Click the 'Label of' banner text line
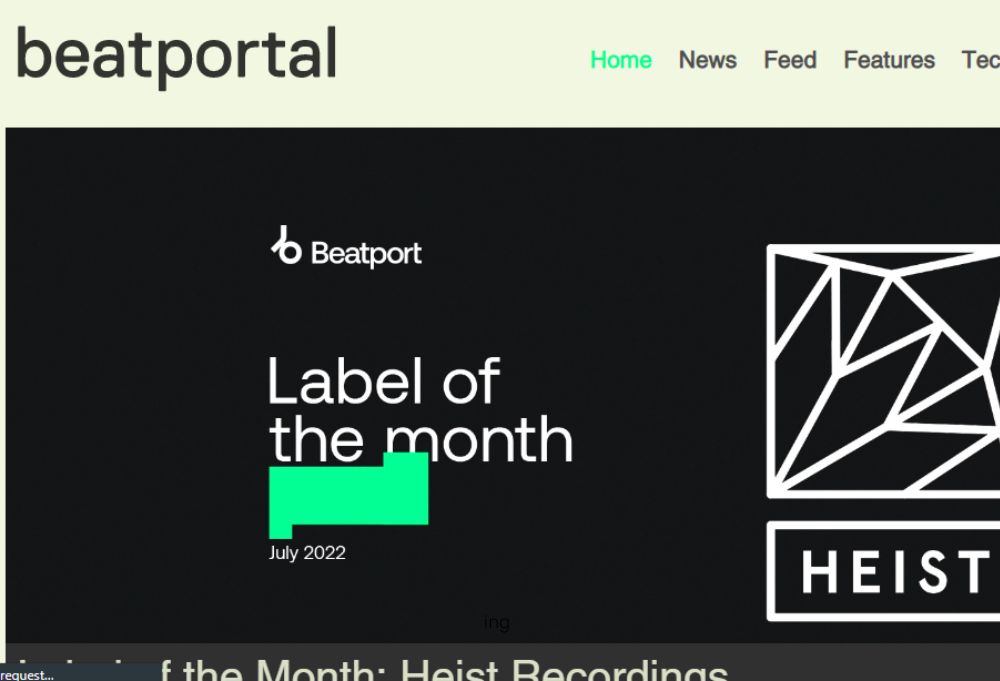Image resolution: width=1000 pixels, height=681 pixels. (384, 381)
